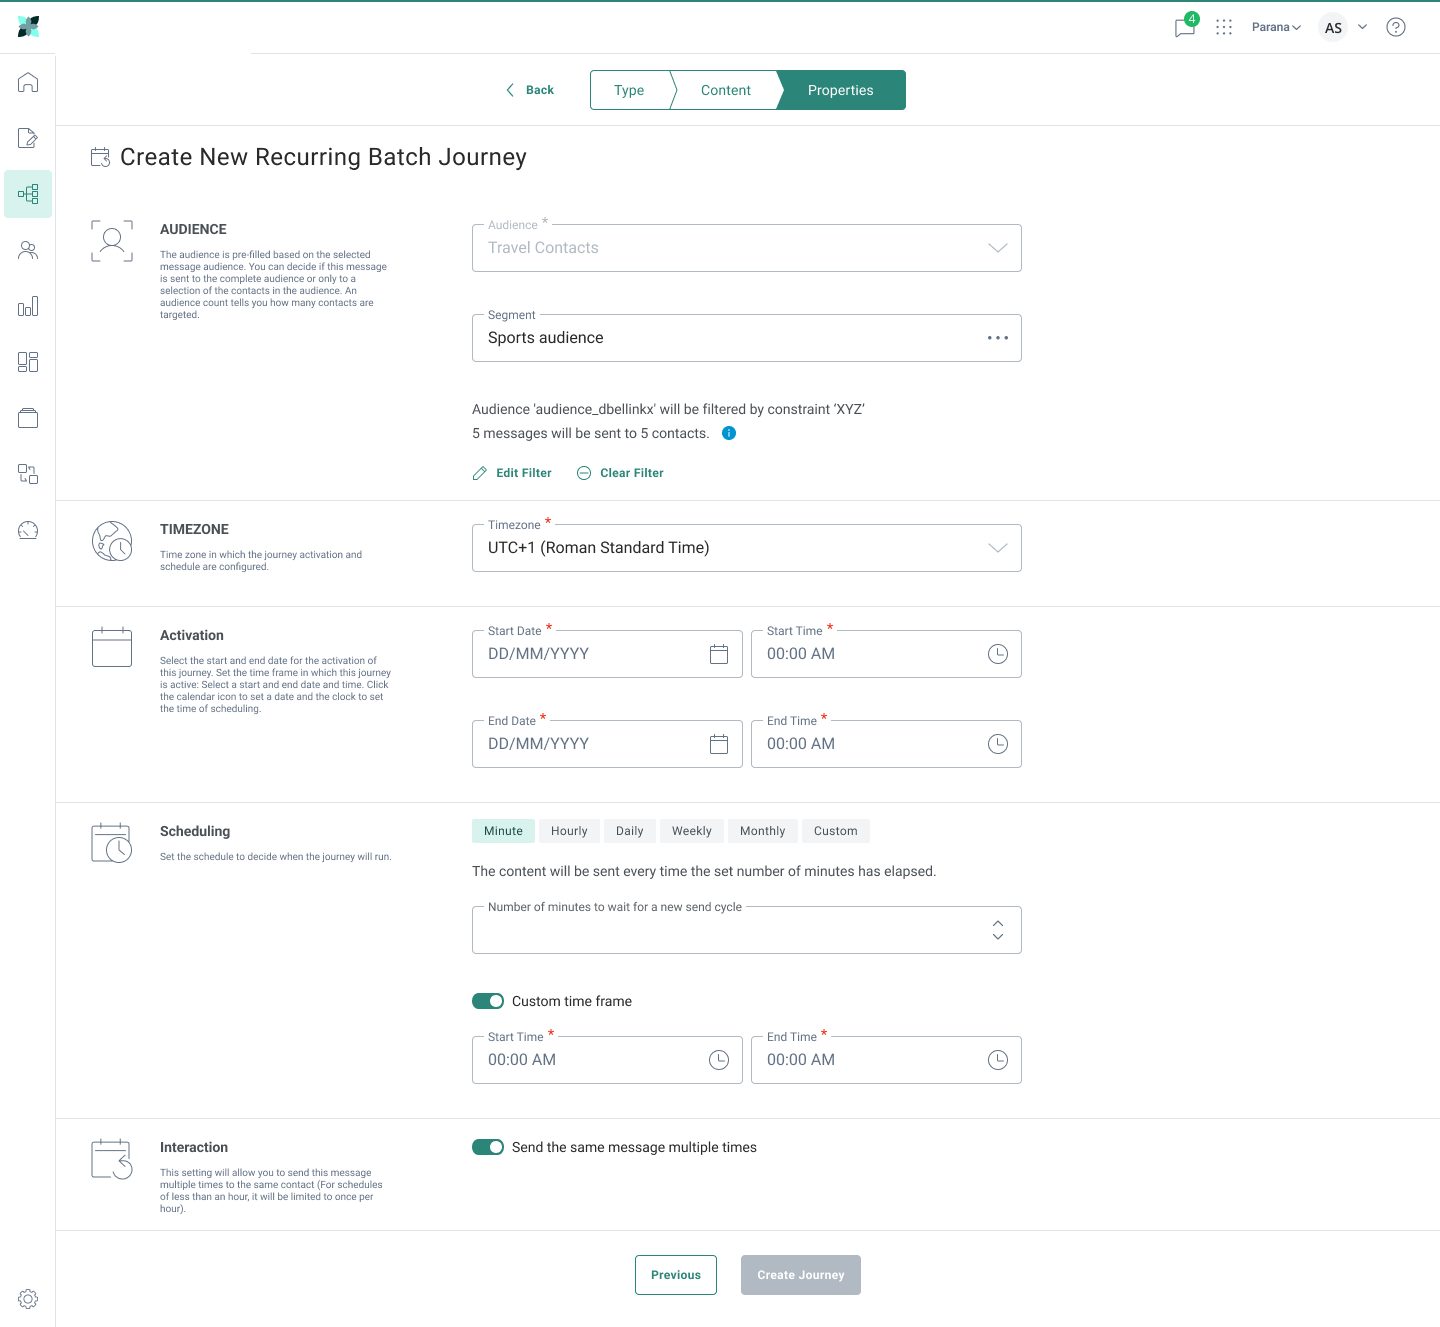Go to the Content step
This screenshot has width=1440, height=1327.
[x=726, y=90]
